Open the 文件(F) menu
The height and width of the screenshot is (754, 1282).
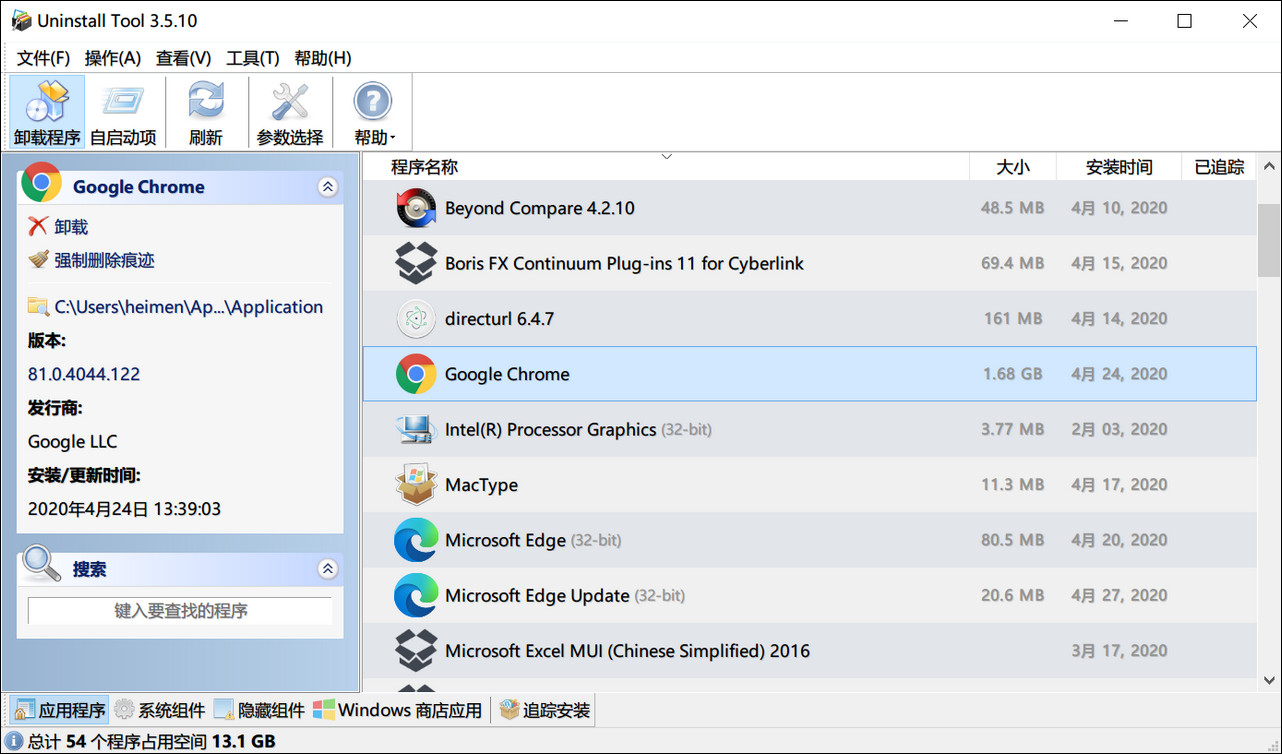pos(44,58)
